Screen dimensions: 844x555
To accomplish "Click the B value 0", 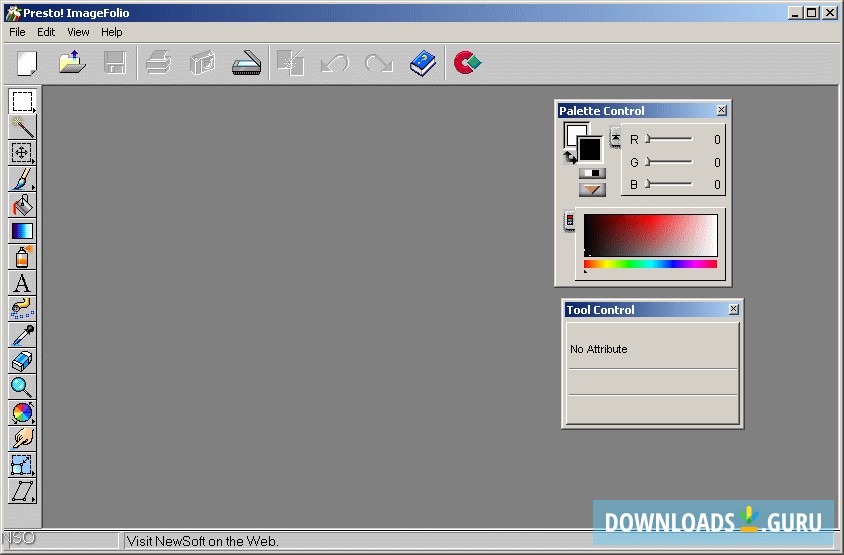I will 717,185.
